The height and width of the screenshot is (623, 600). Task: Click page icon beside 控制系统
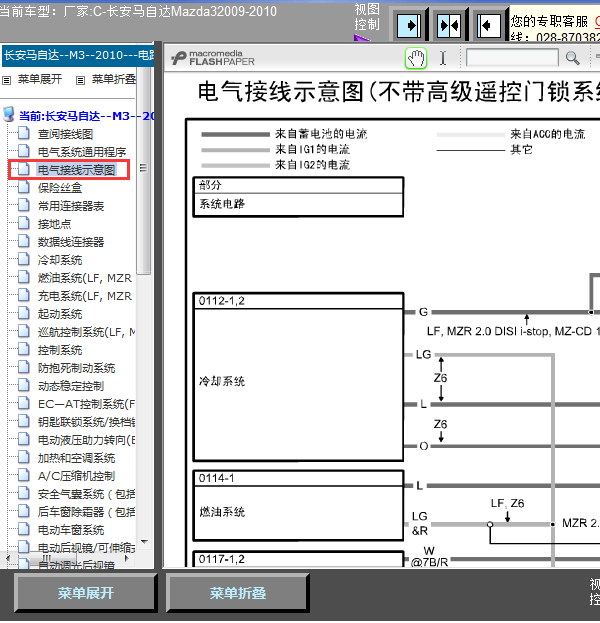(24, 349)
